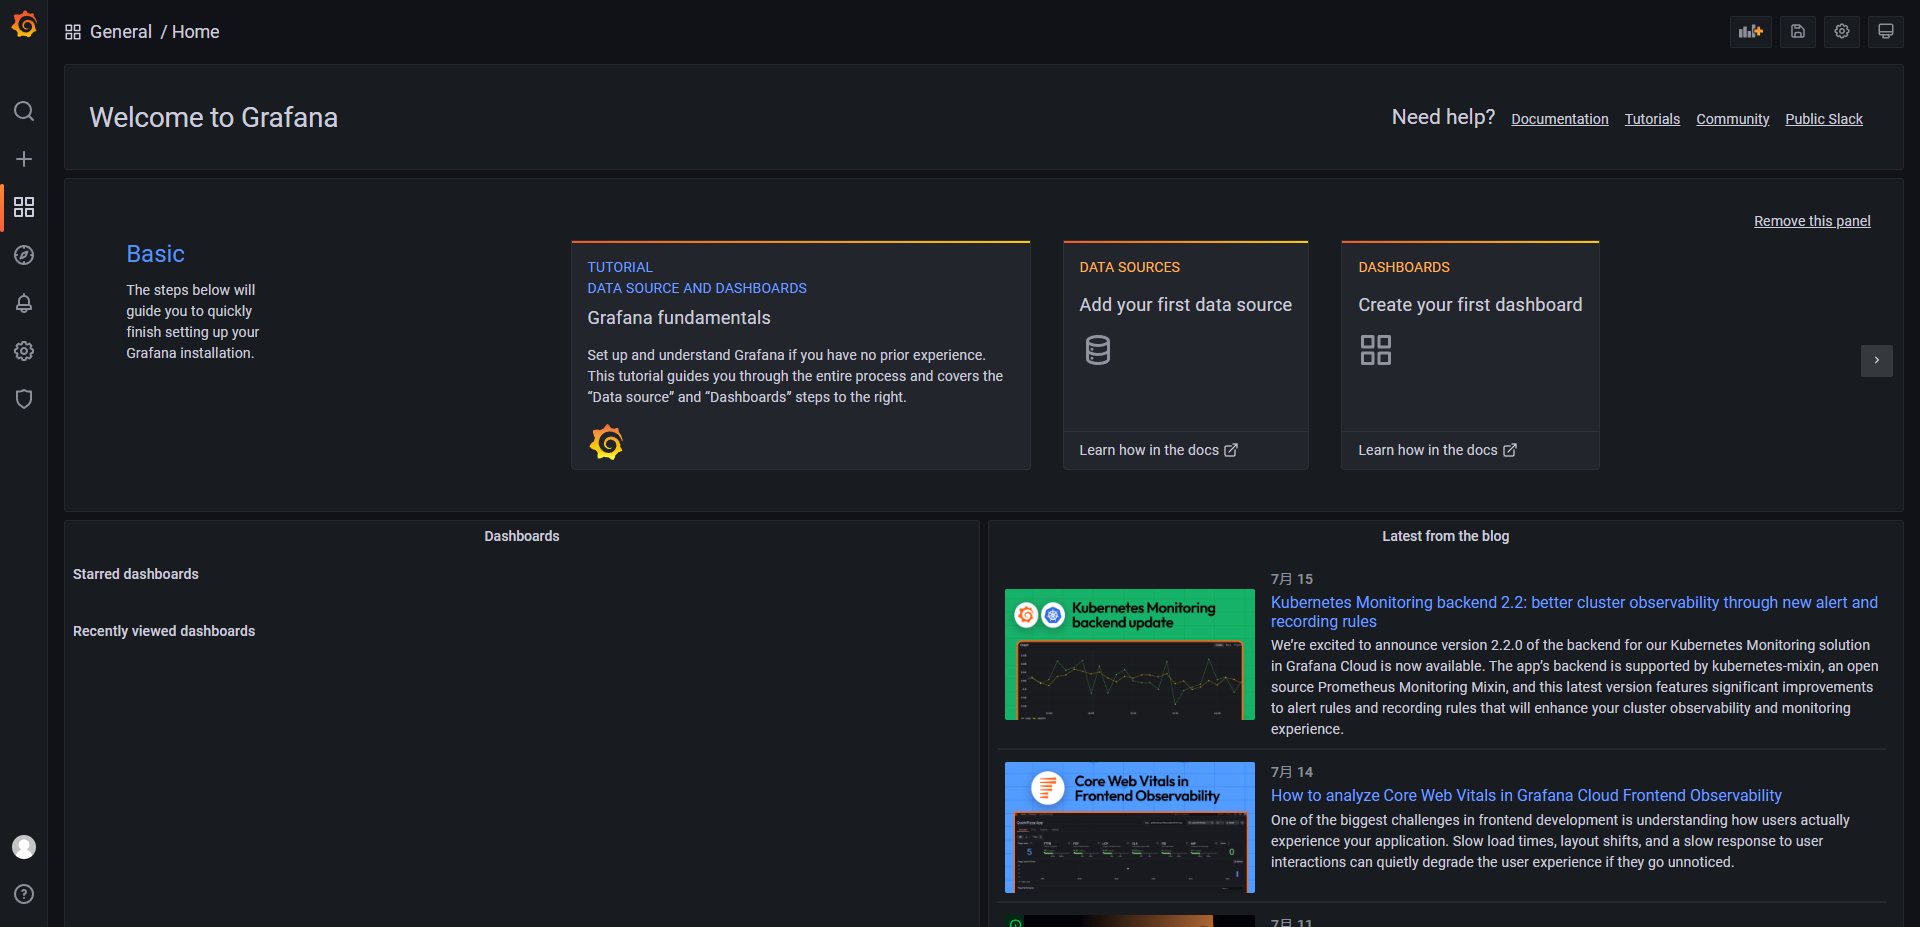Open the Public Slack link

1824,119
